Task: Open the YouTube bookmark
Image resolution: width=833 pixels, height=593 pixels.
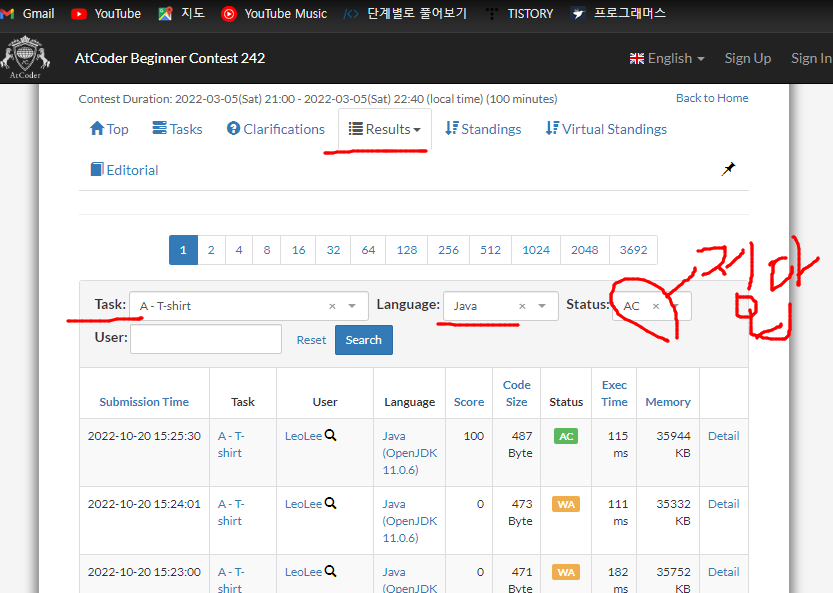Action: click(106, 13)
